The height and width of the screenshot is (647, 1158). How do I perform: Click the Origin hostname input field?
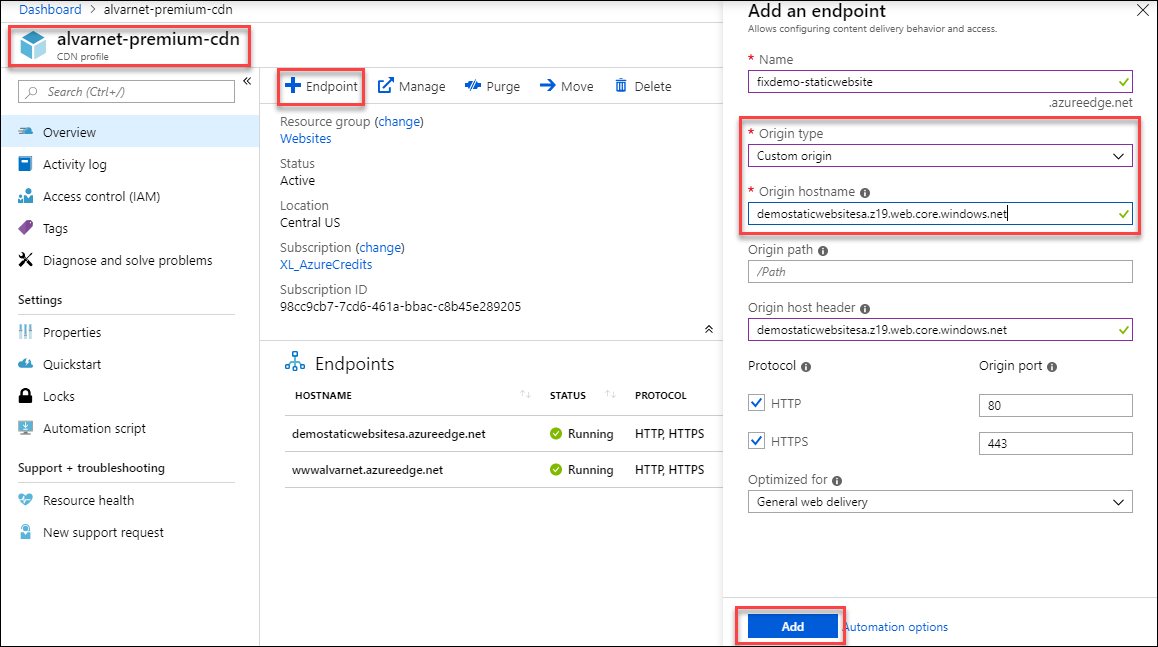[x=939, y=214]
